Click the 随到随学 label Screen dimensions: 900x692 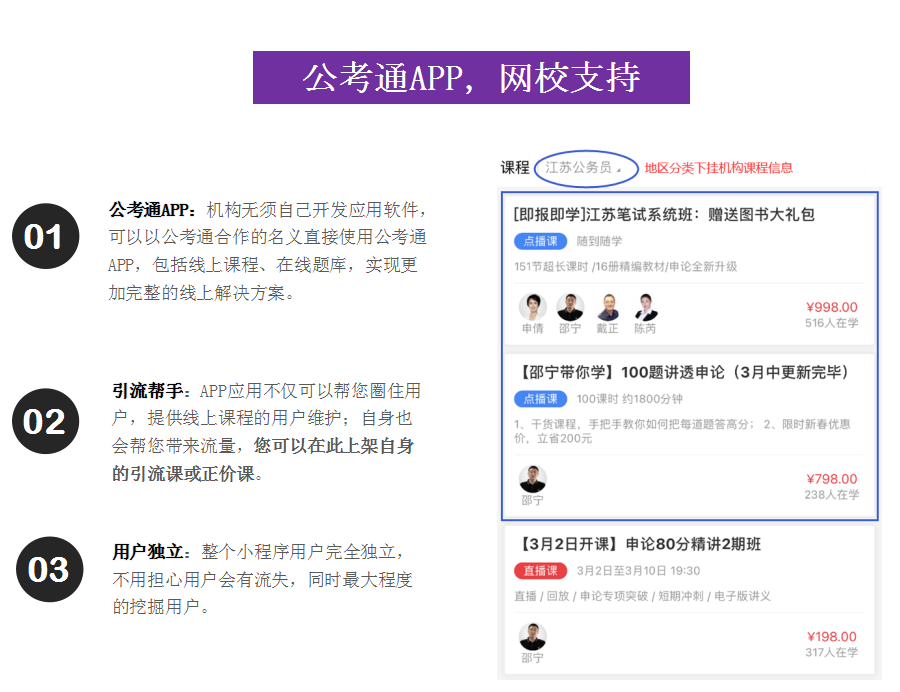[599, 241]
